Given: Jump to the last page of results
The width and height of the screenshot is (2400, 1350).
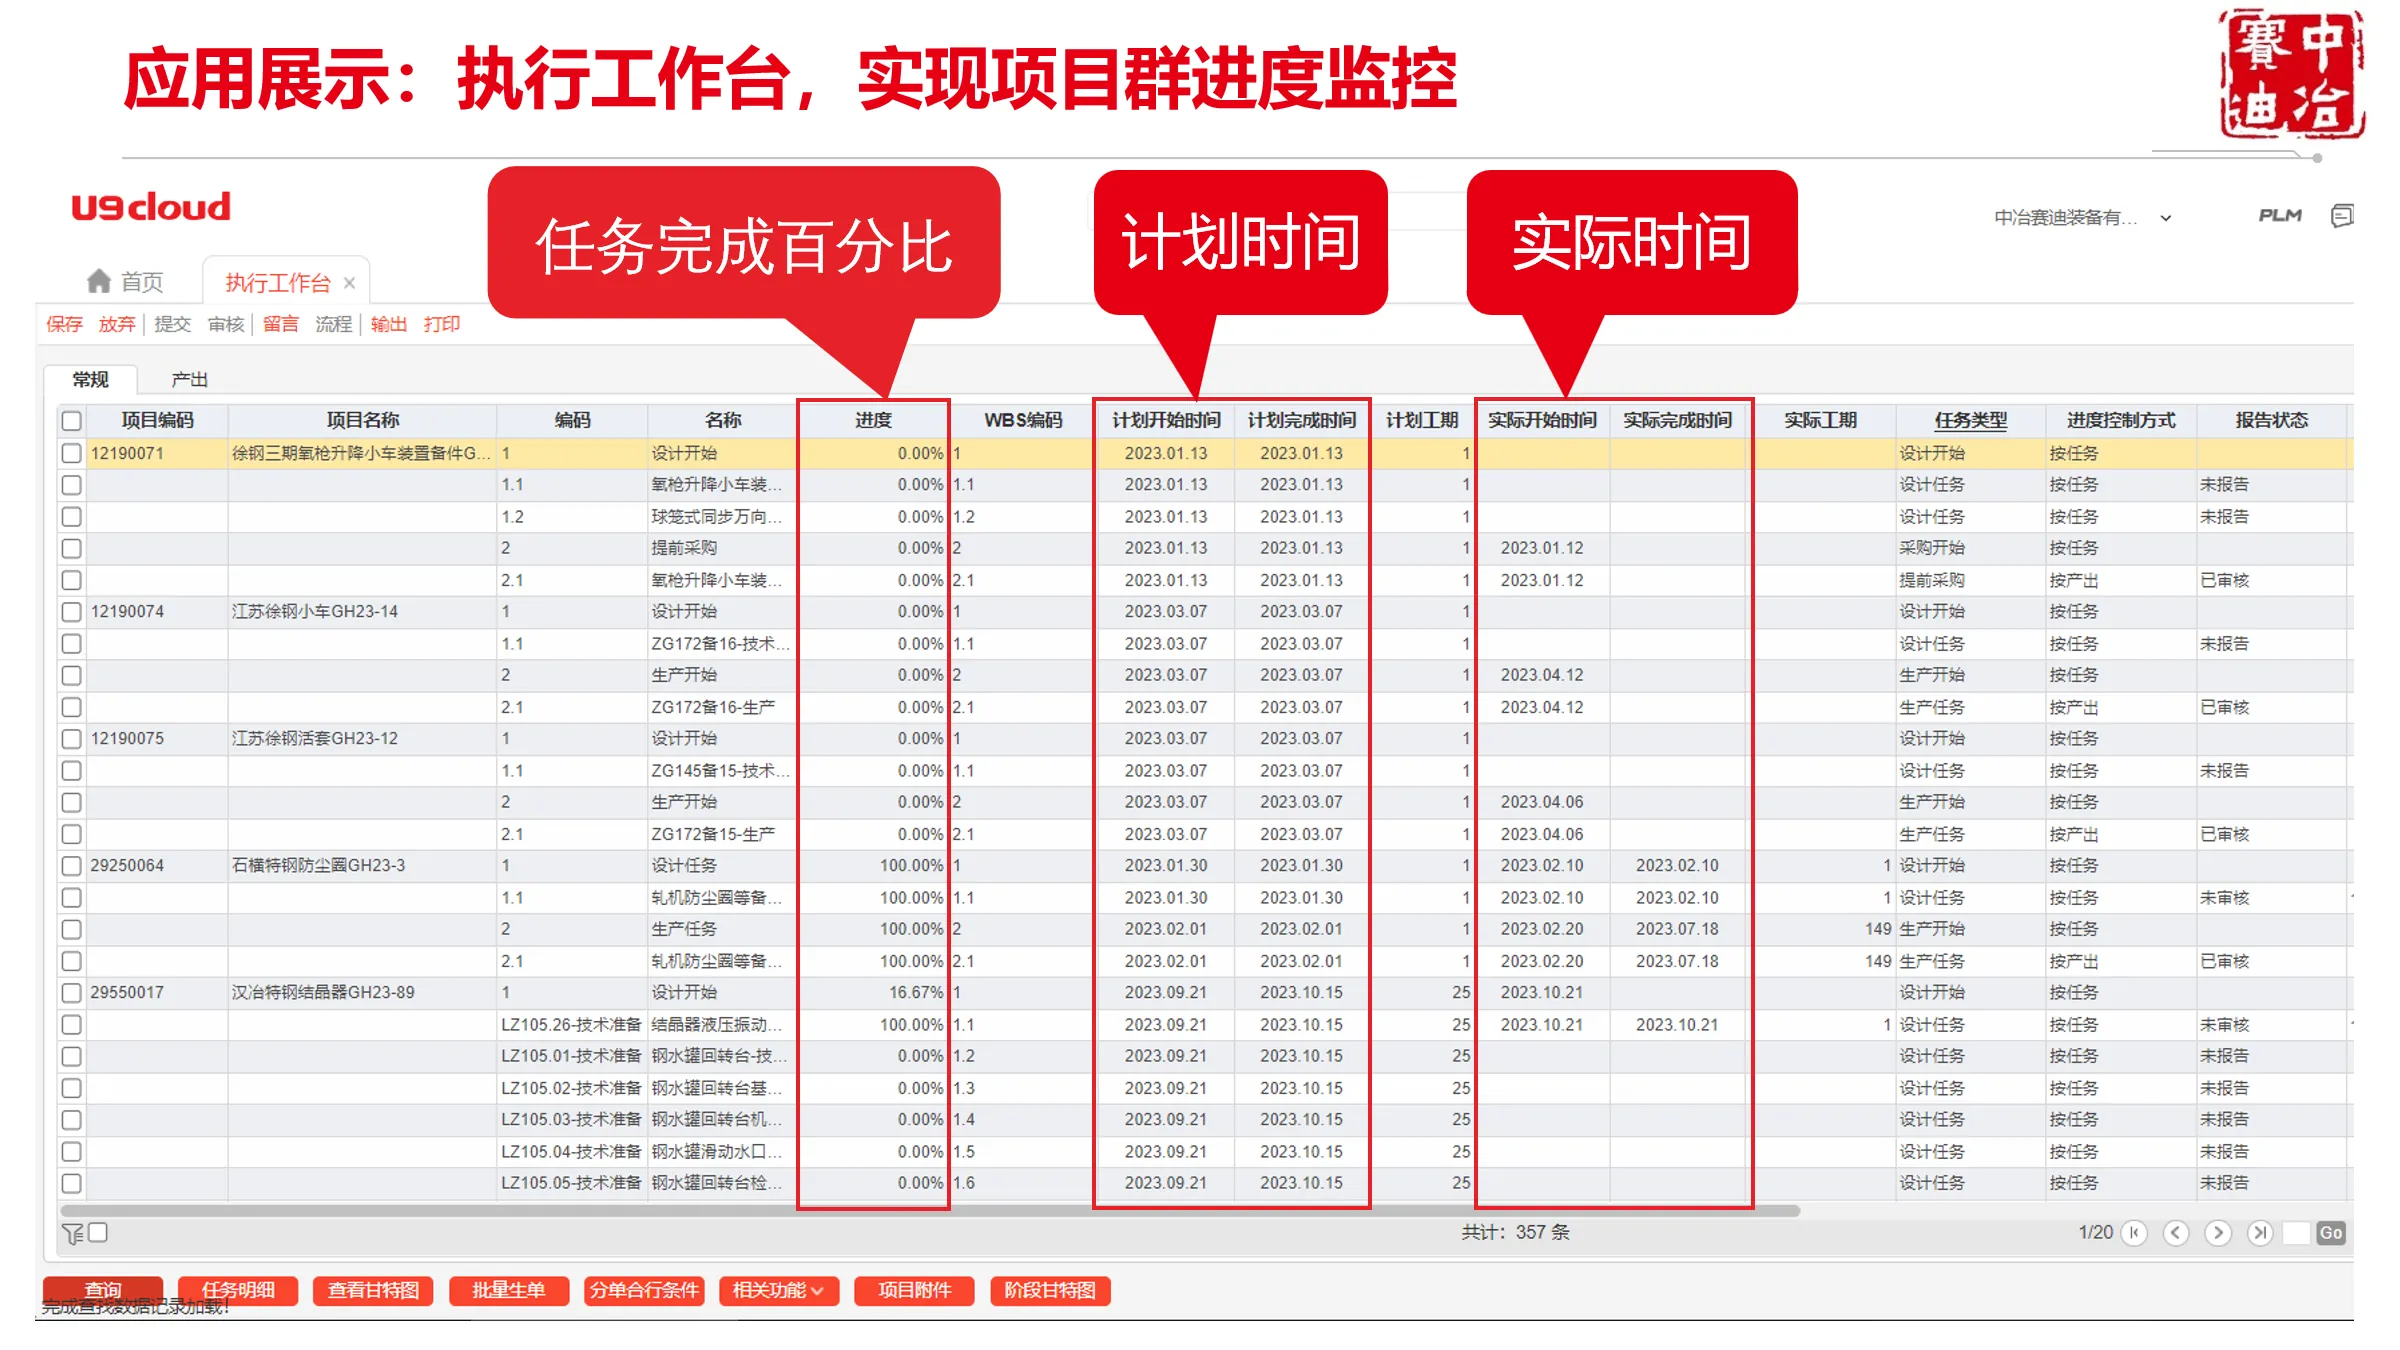Looking at the screenshot, I should [2260, 1233].
